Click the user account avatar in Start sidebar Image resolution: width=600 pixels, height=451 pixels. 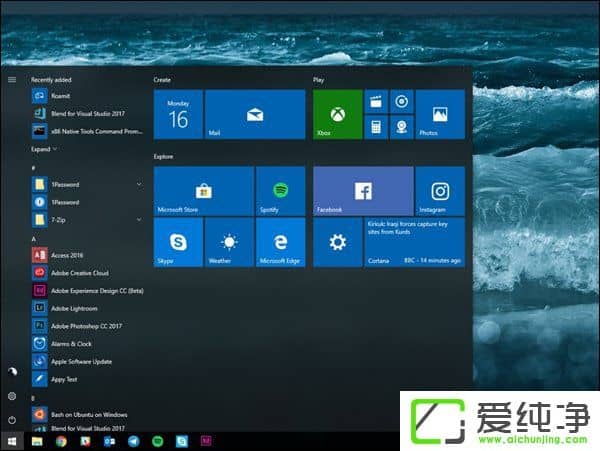pos(12,371)
